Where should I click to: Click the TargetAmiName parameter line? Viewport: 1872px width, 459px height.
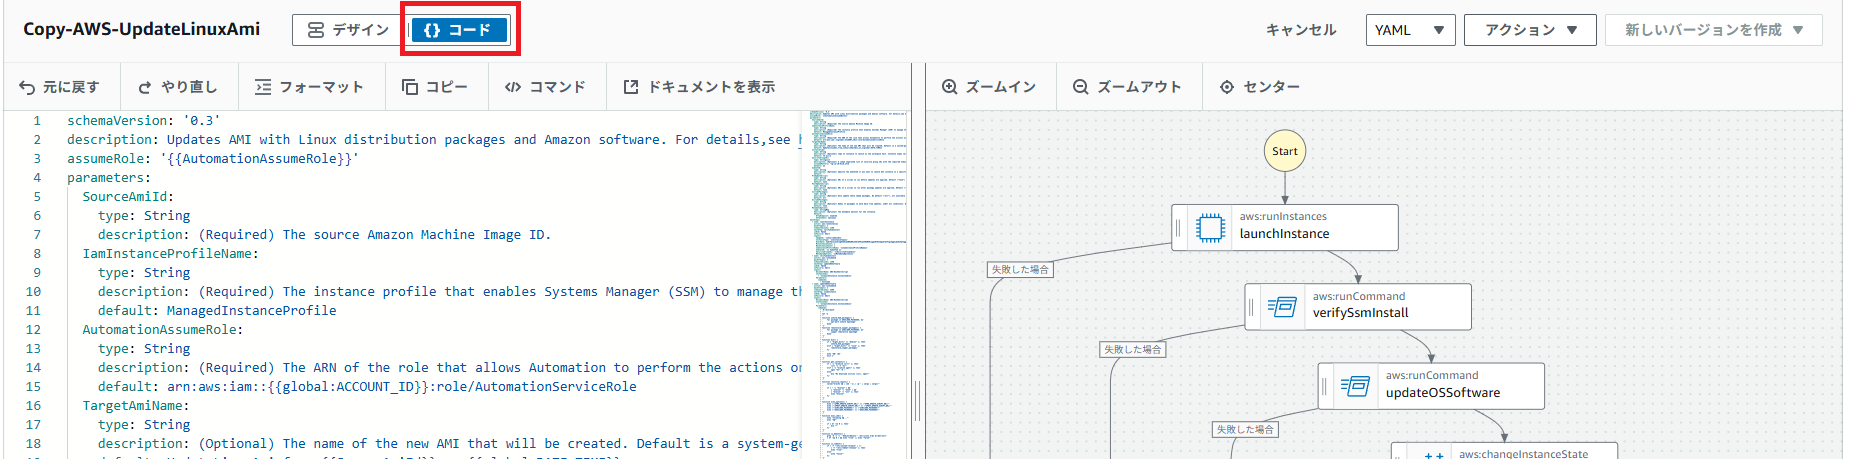click(x=135, y=405)
